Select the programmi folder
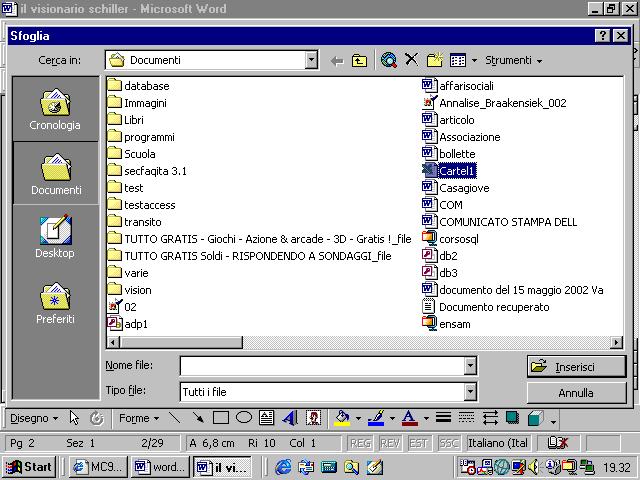Image resolution: width=640 pixels, height=480 pixels. [141, 137]
